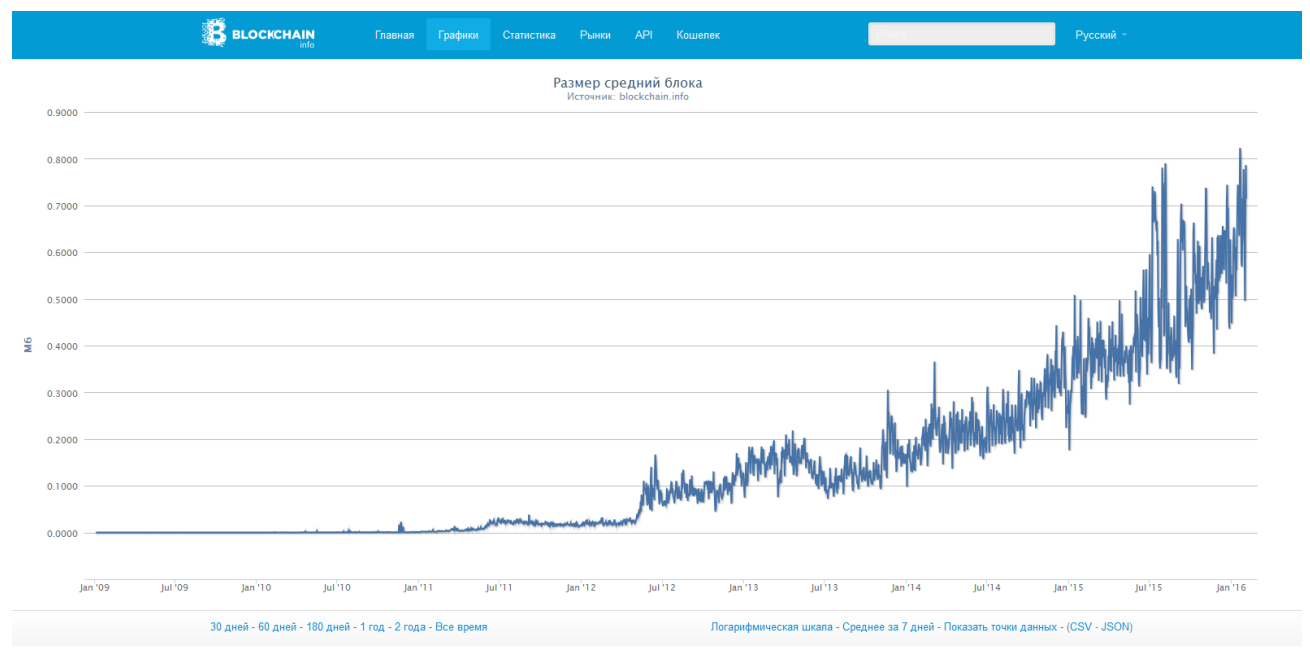View the Все время chart range
The height and width of the screenshot is (655, 1310).
[461, 627]
